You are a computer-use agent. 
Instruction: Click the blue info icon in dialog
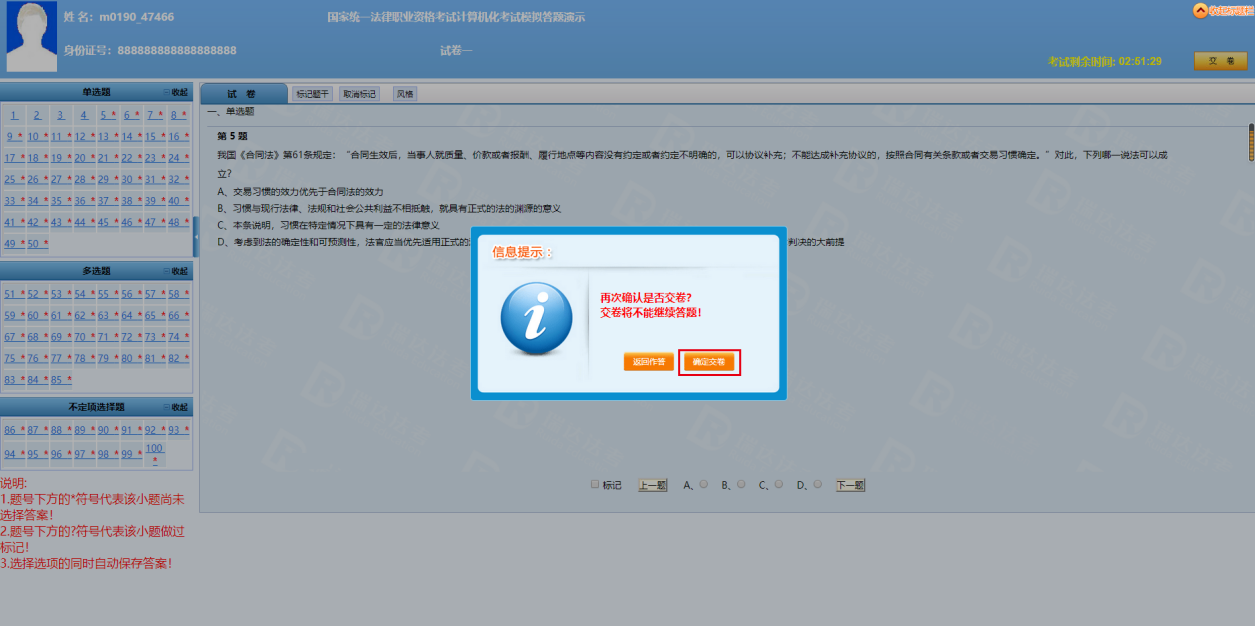[536, 319]
